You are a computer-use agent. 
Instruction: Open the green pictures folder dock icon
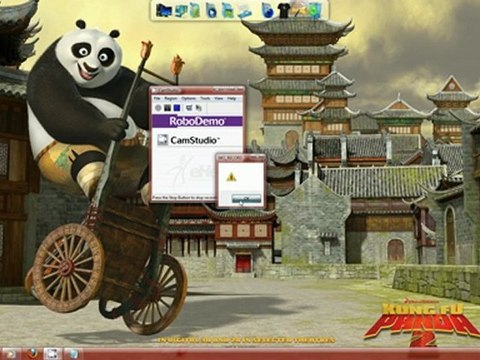227,10
